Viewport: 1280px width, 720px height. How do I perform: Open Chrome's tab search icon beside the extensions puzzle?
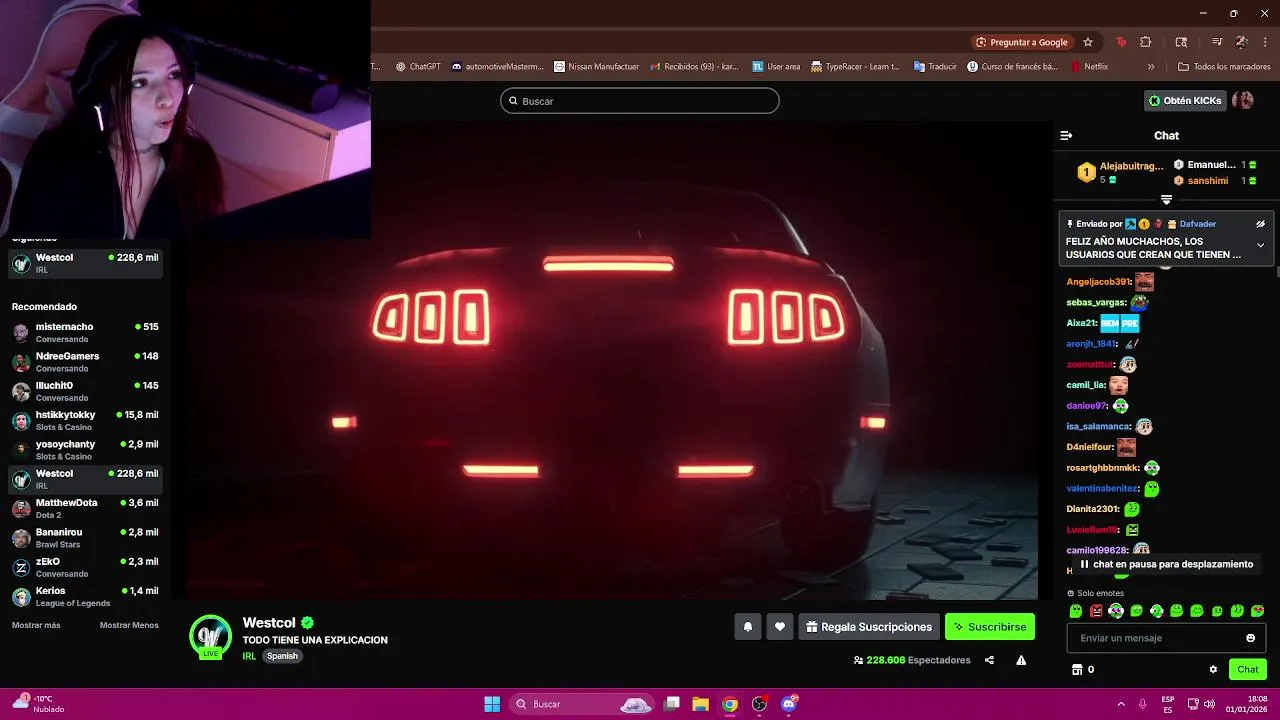(1181, 42)
